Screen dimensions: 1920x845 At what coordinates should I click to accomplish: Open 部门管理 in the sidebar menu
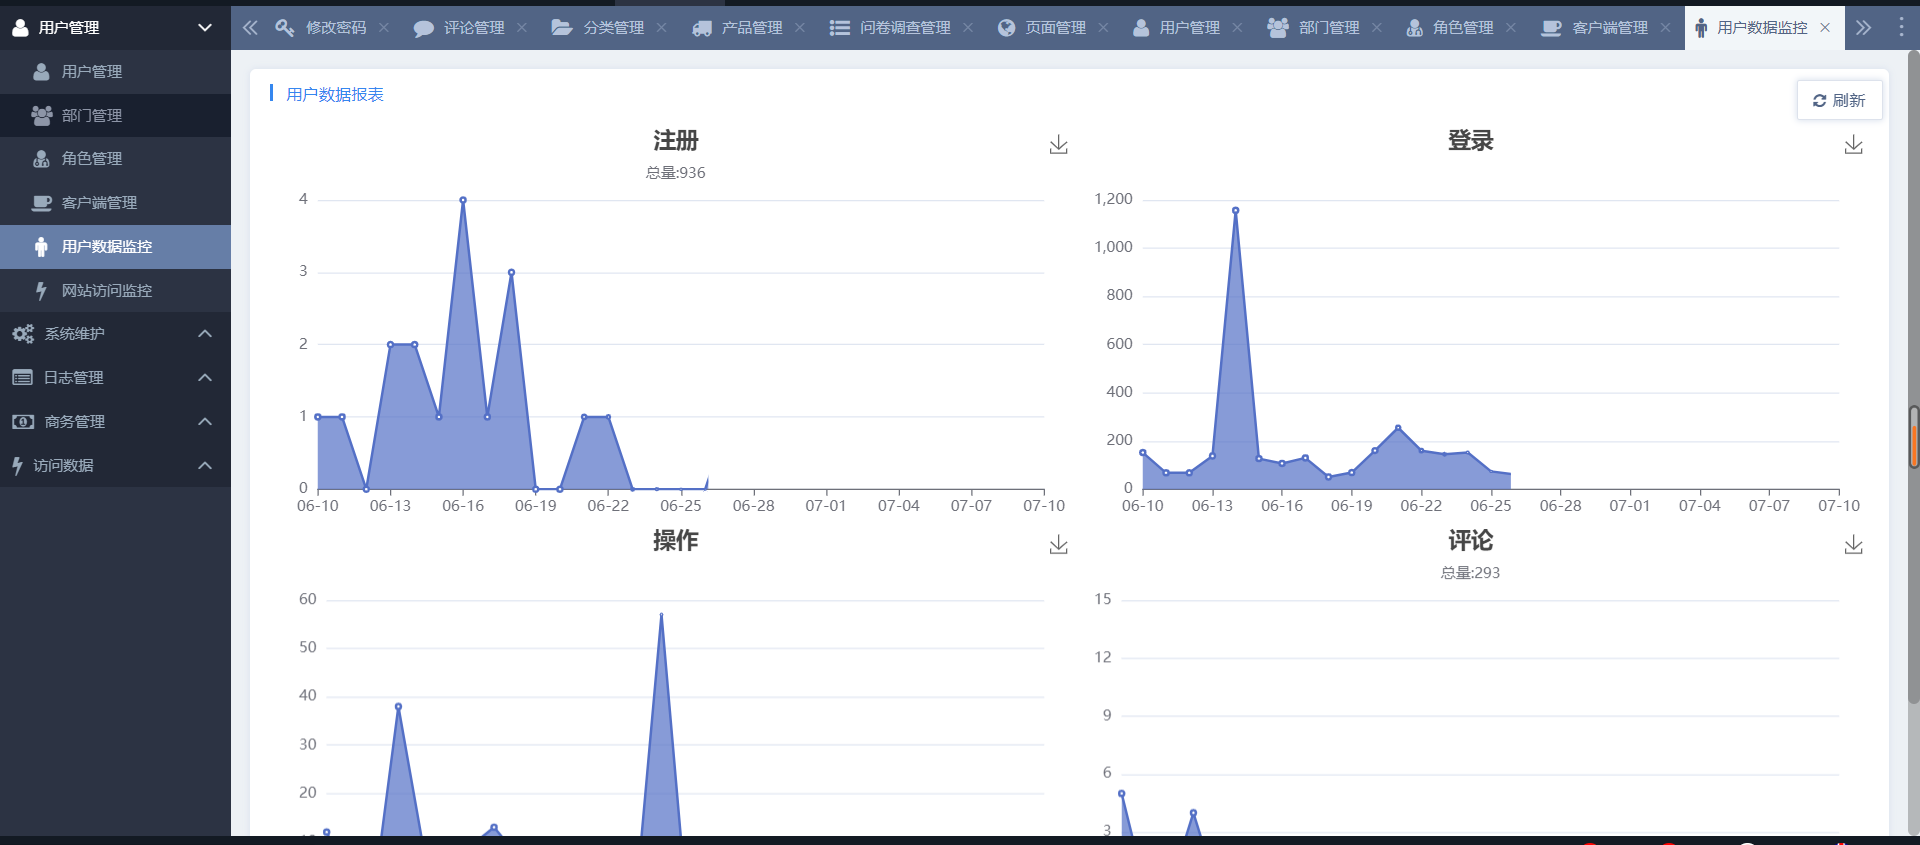115,116
